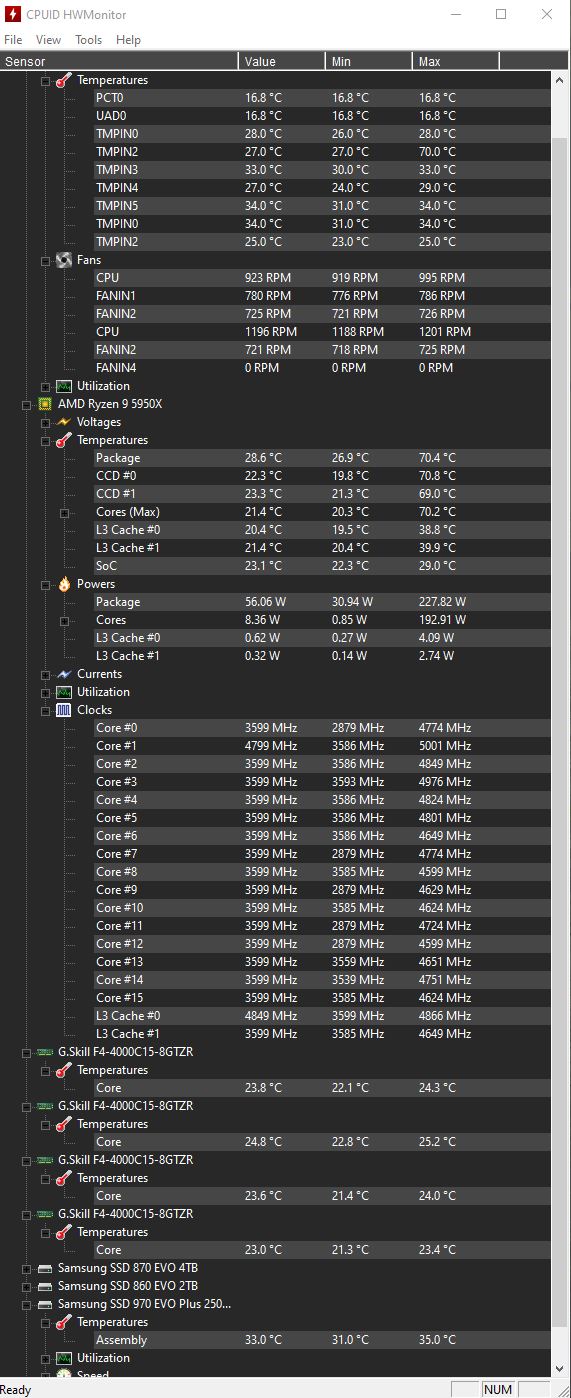
Task: Open the File menu
Action: coord(13,40)
